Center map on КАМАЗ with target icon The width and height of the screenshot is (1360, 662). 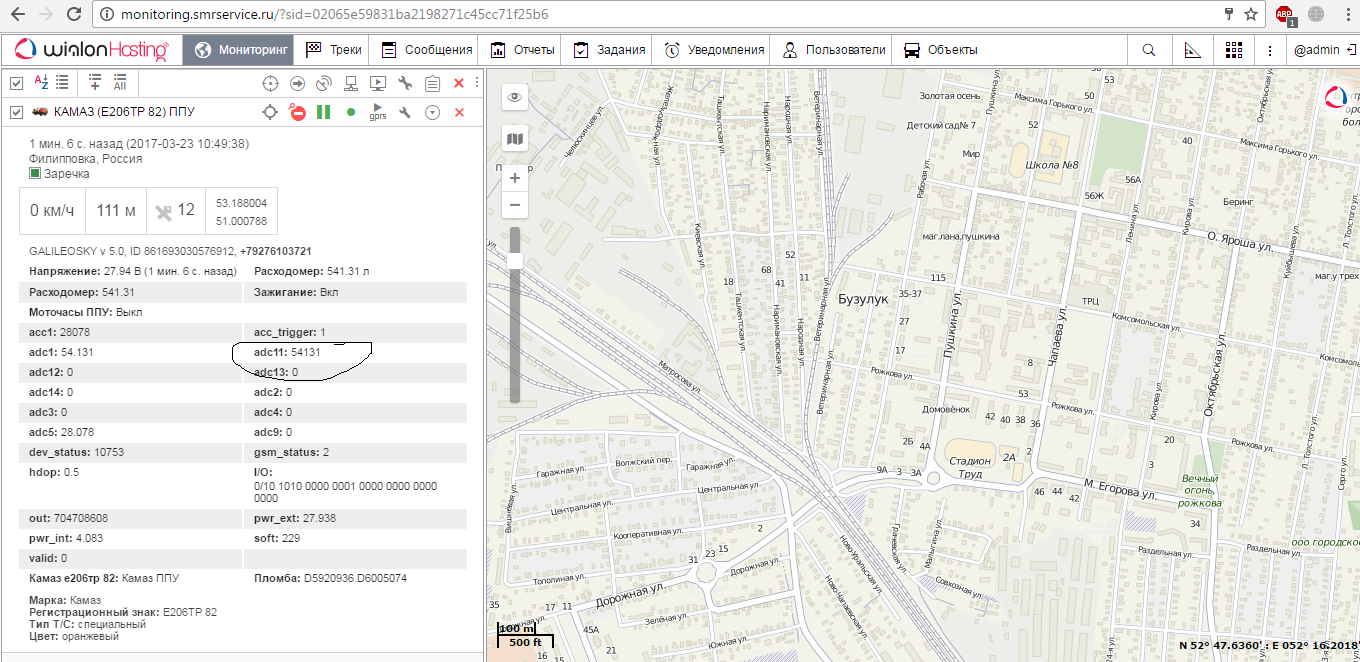click(269, 113)
